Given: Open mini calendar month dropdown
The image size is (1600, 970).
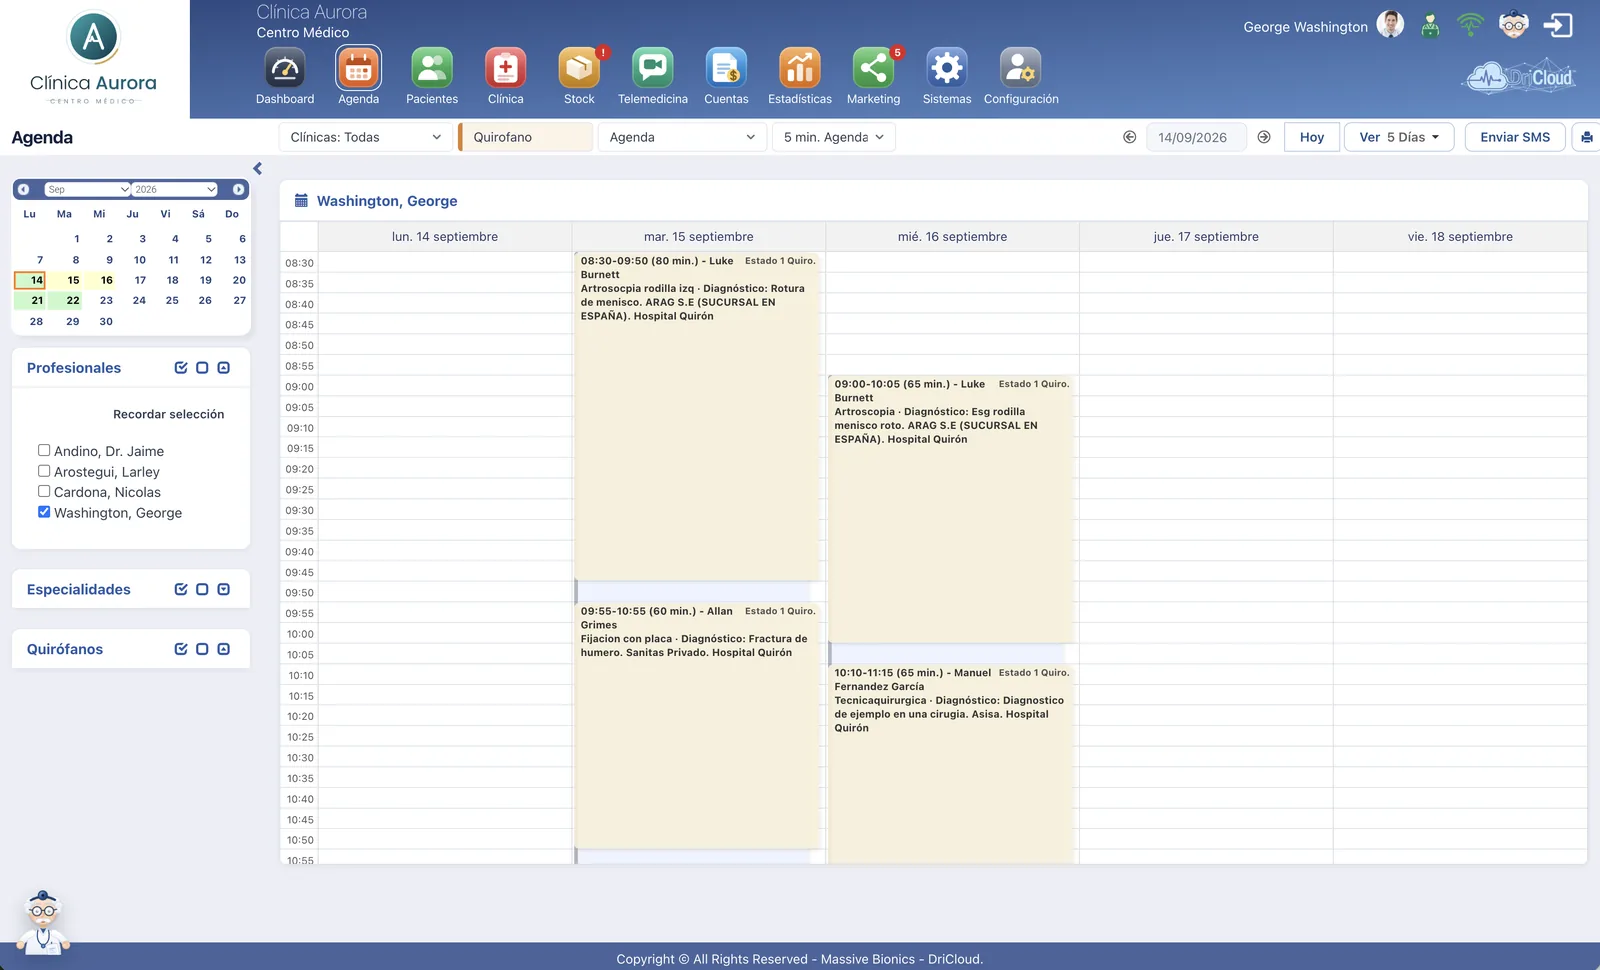Looking at the screenshot, I should [88, 189].
